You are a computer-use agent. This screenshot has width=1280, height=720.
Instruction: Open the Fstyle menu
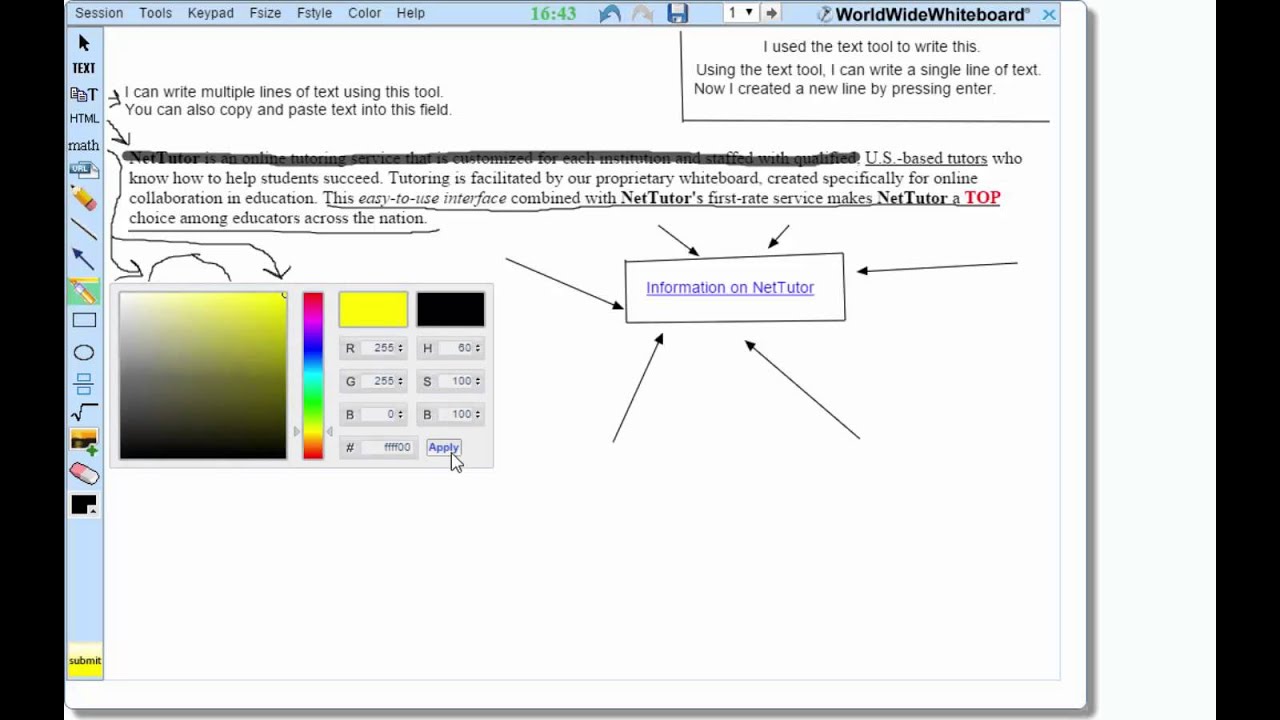(314, 13)
